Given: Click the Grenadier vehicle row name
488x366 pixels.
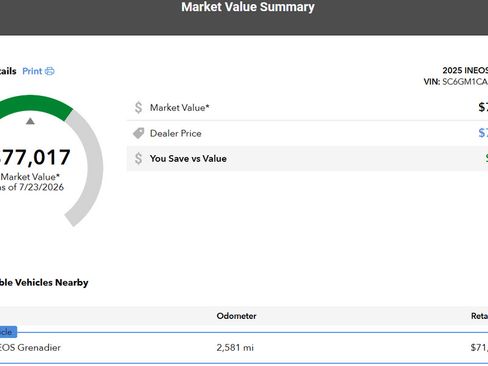Looking at the screenshot, I should click(30, 347).
